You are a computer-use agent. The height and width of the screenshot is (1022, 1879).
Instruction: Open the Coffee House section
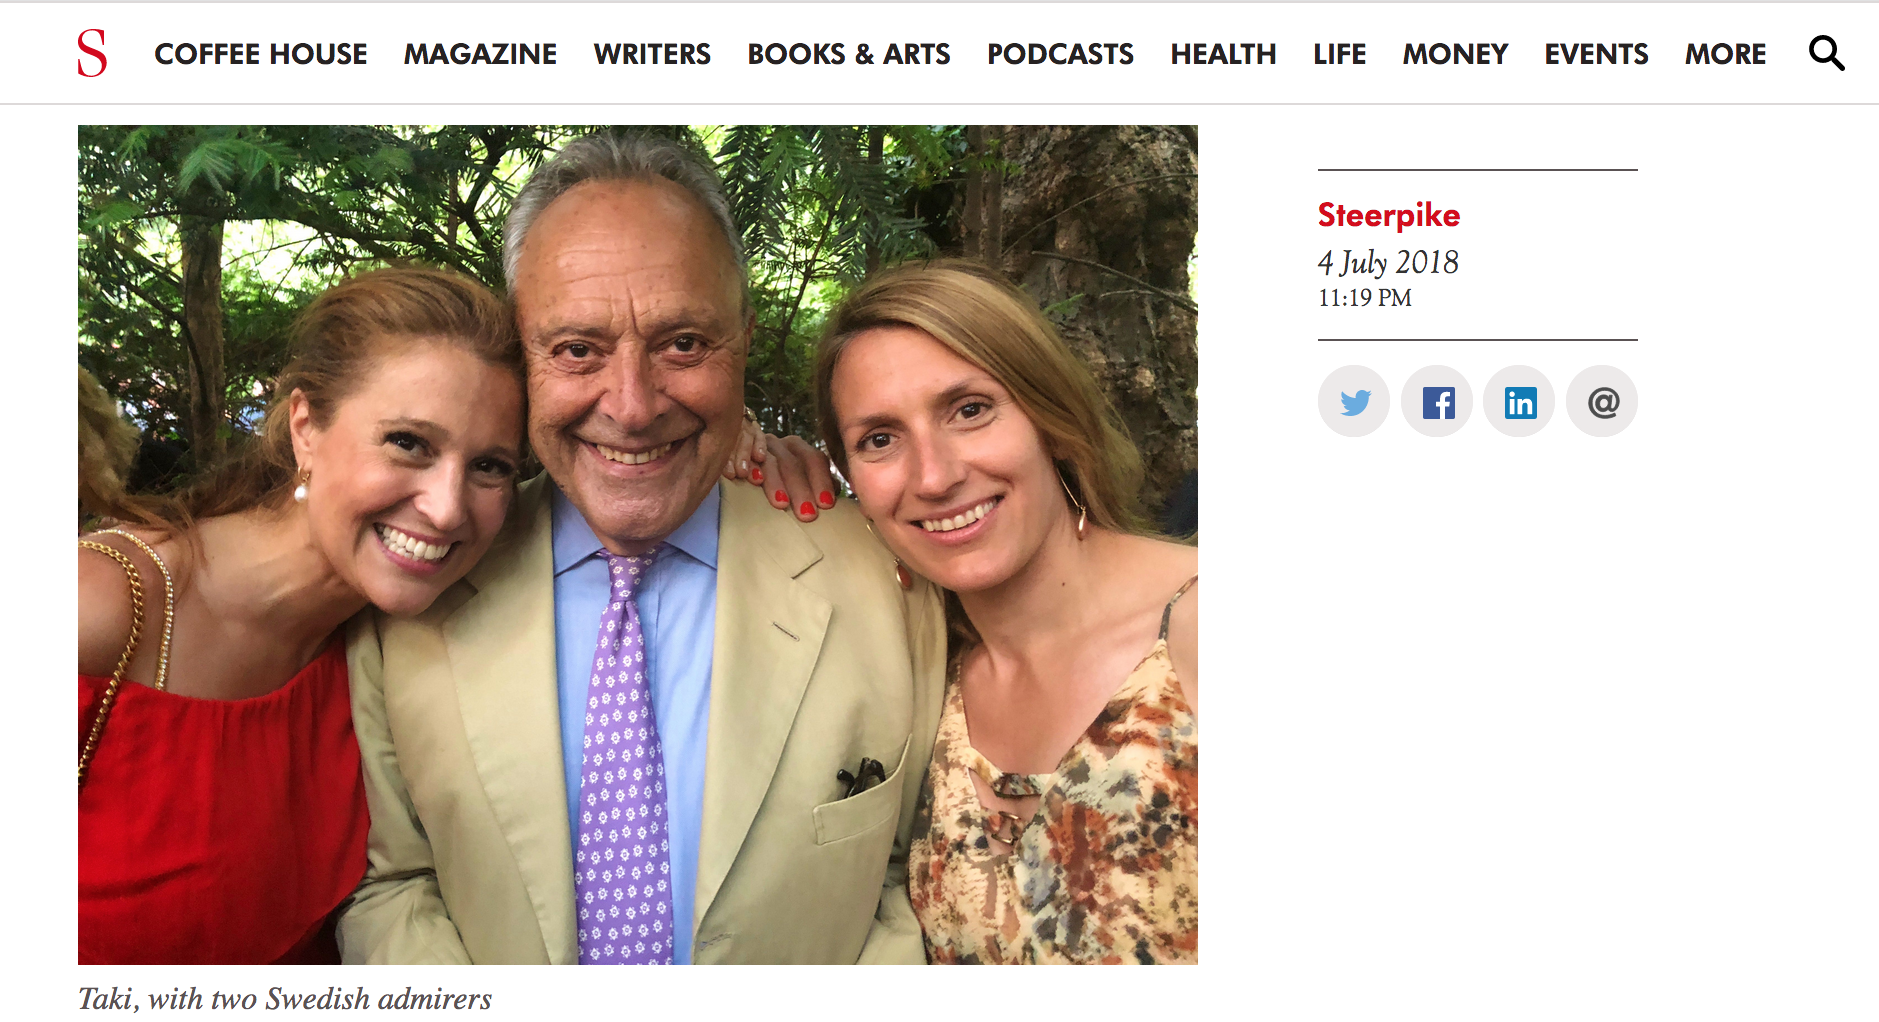[x=261, y=54]
